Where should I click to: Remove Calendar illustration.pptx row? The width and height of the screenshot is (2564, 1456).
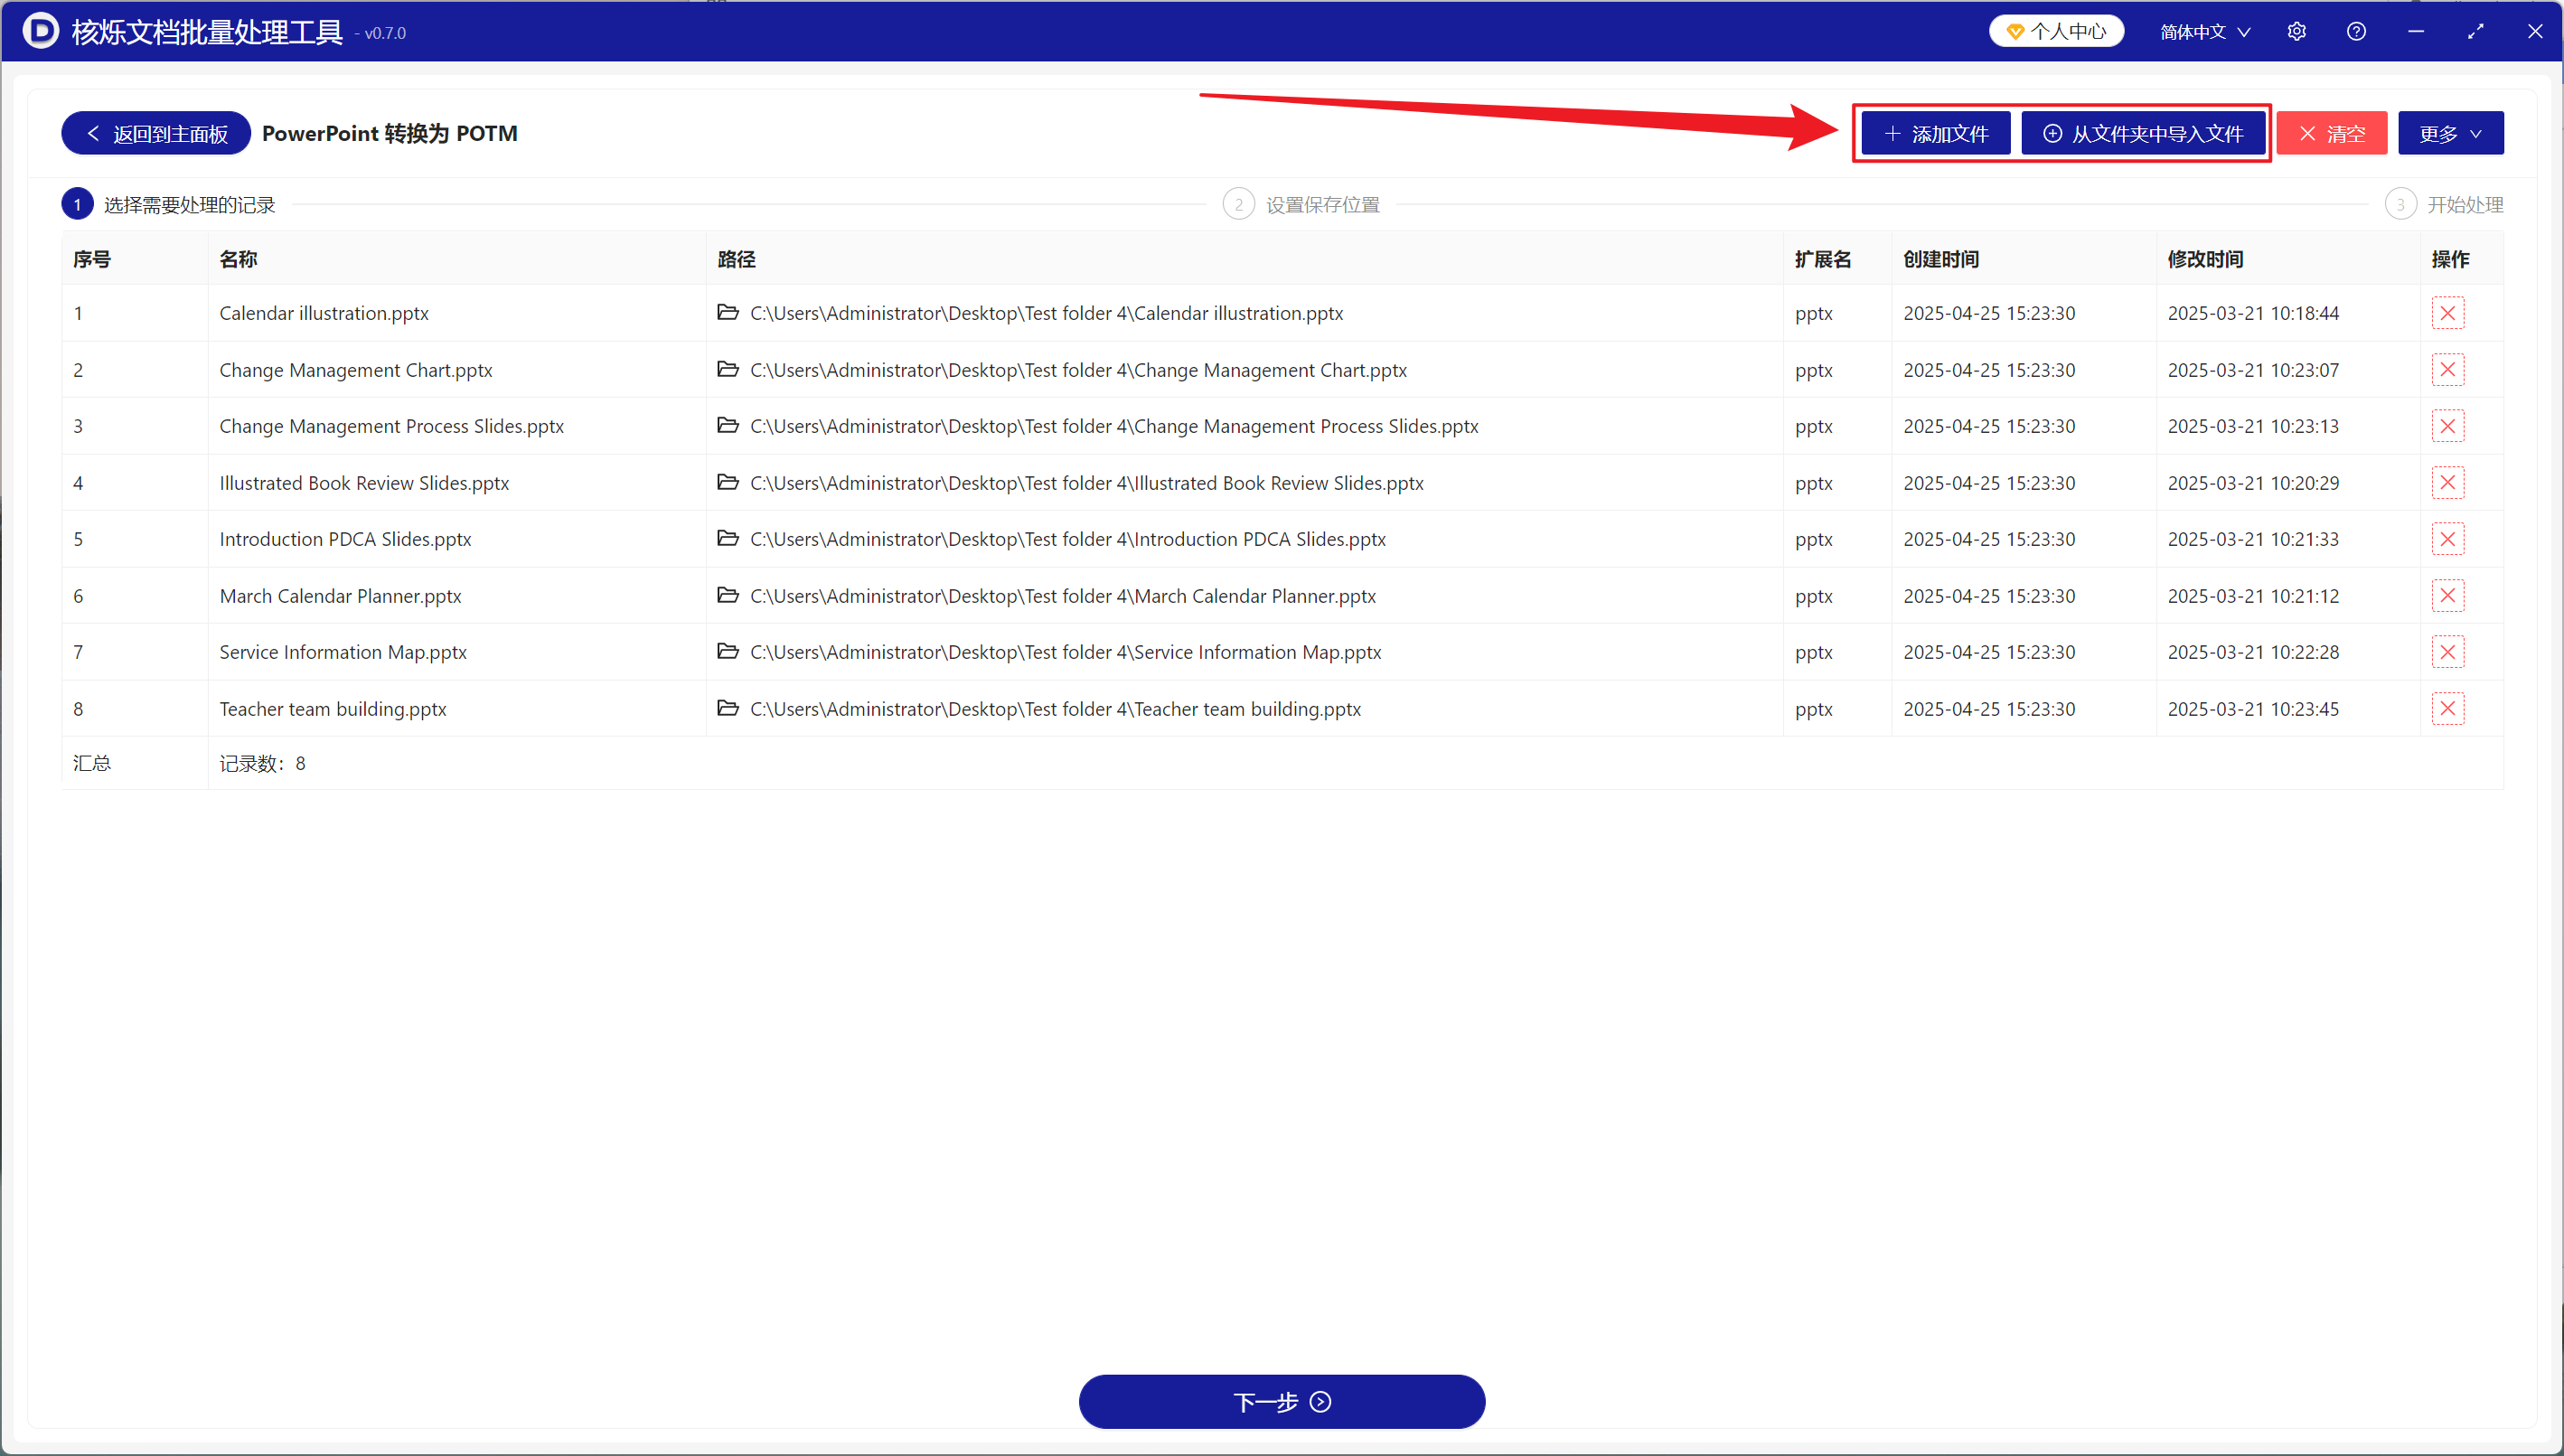pyautogui.click(x=2447, y=313)
